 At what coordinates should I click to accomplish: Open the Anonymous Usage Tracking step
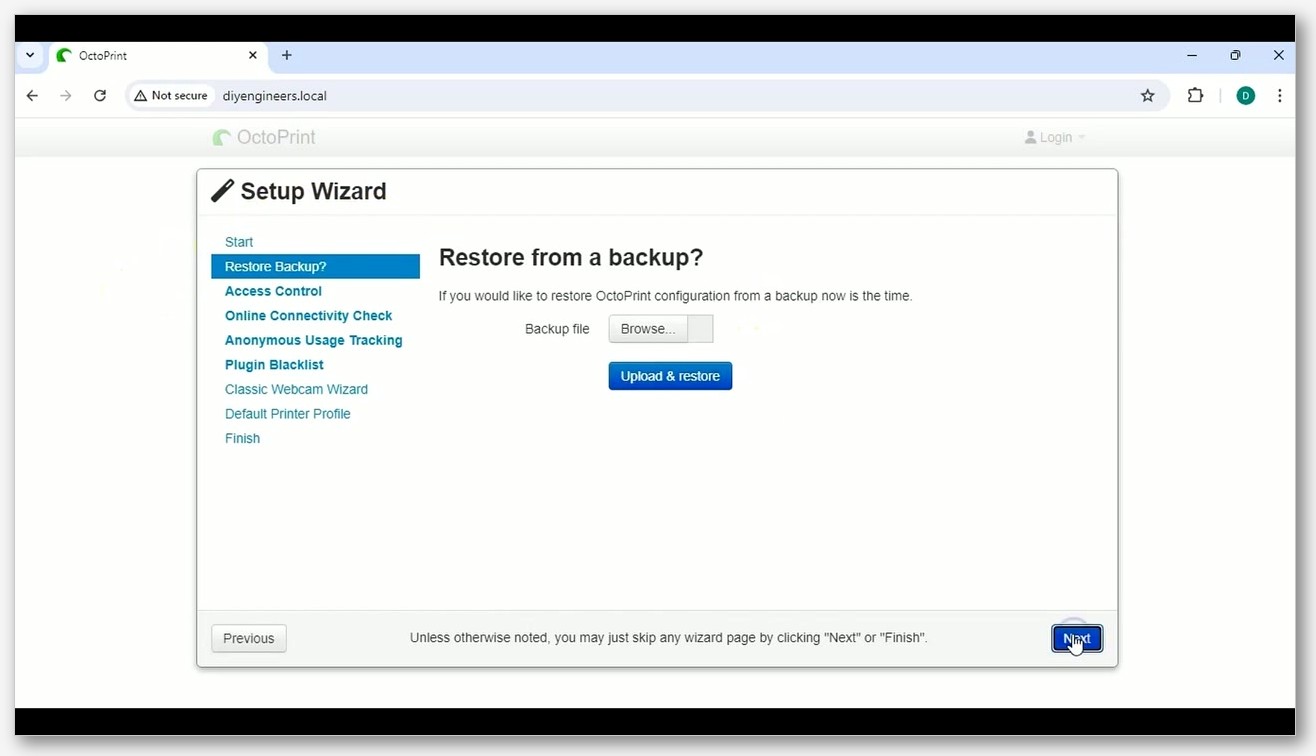(x=313, y=340)
